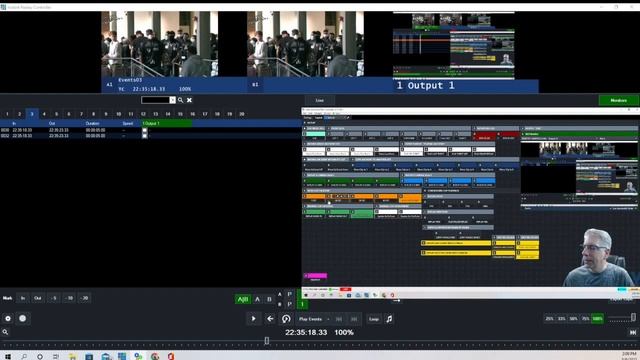Click the back arrow transport button
Viewport: 640px width, 360px height.
[270, 319]
